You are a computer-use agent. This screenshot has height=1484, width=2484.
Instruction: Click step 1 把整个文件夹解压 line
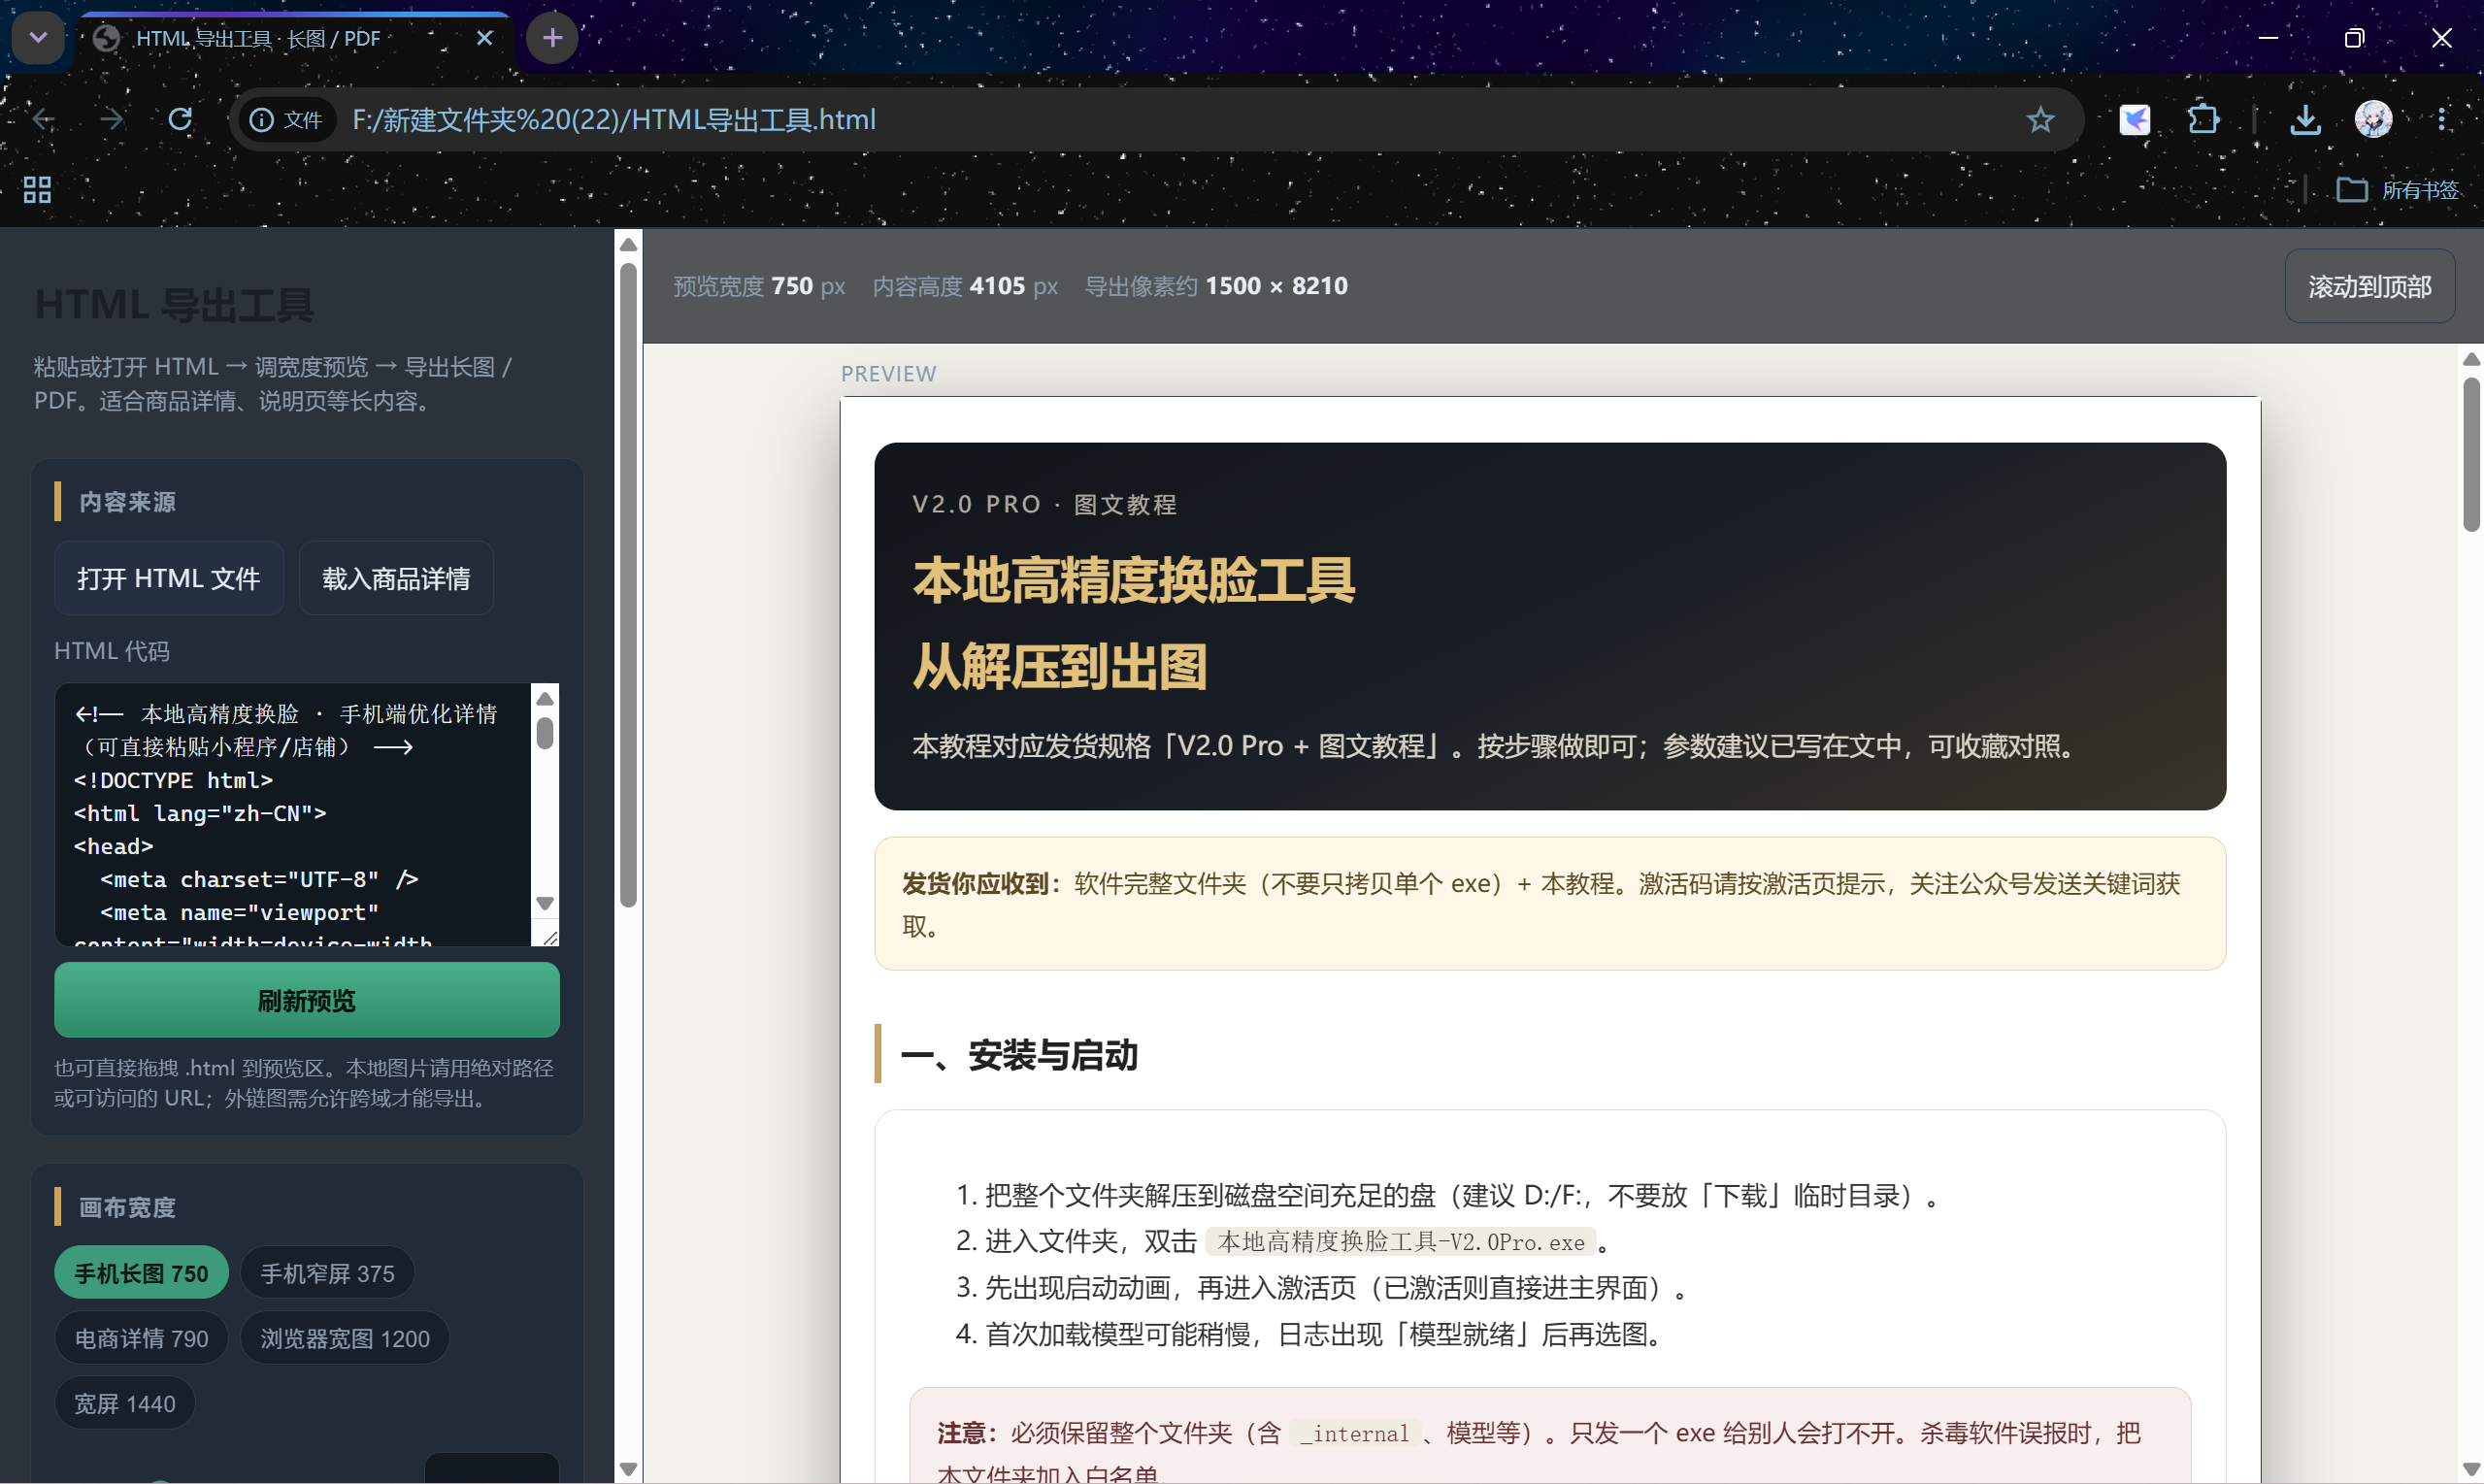(x=1449, y=1195)
